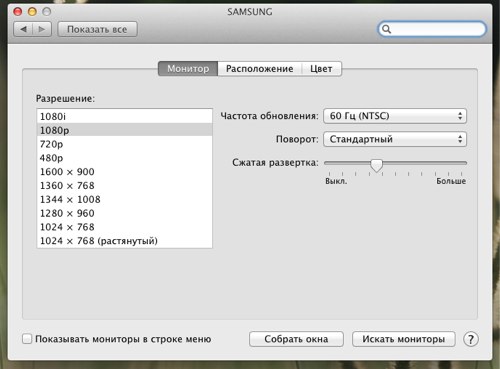Set overscan slider to Больше end
The width and height of the screenshot is (500, 369).
[x=462, y=163]
